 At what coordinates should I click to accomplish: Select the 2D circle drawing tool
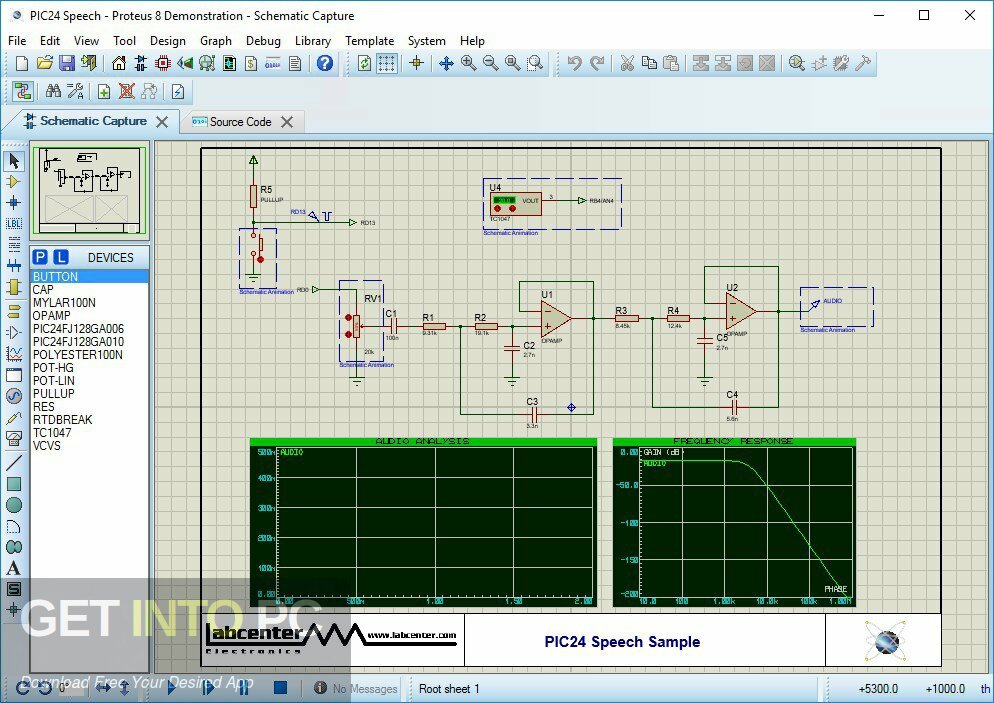click(14, 505)
